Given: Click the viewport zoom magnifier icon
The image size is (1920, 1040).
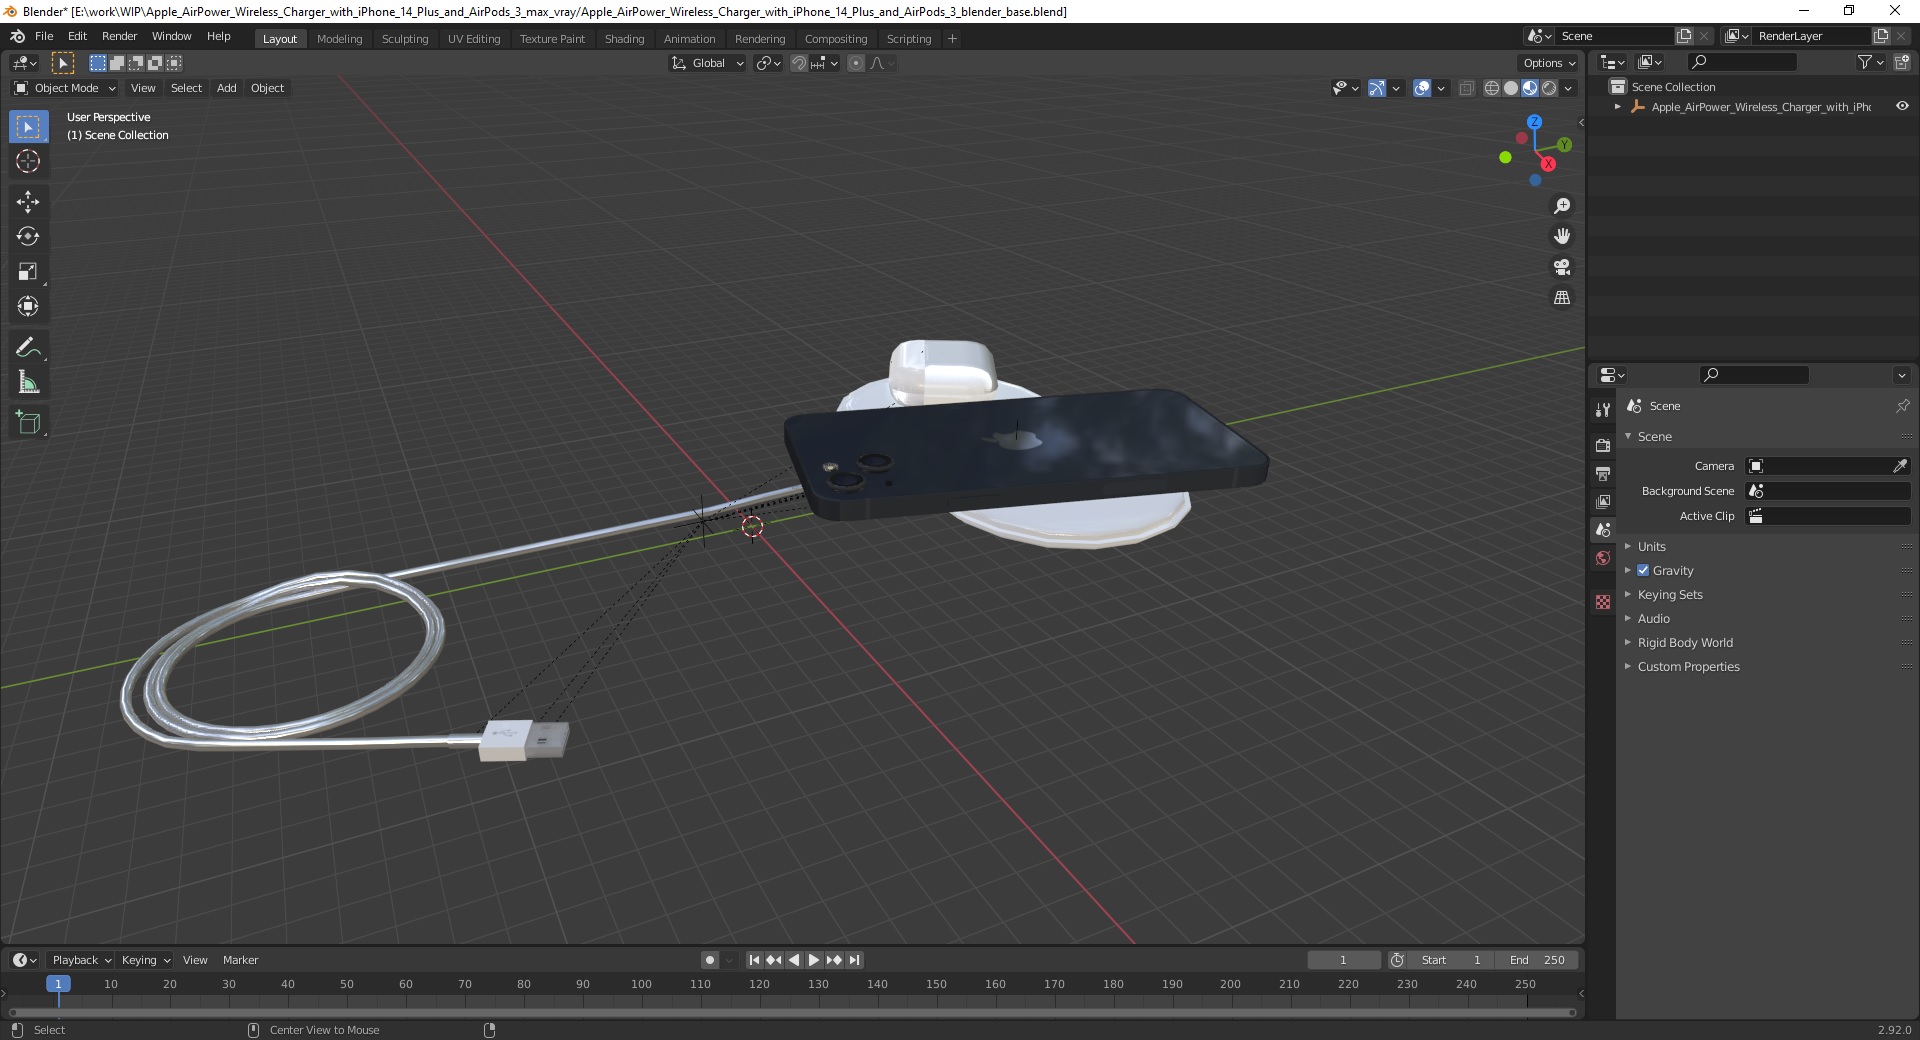Looking at the screenshot, I should 1562,206.
